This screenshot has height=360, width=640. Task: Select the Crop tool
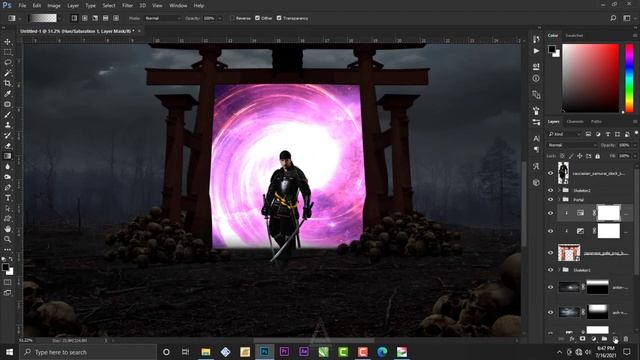[7, 83]
